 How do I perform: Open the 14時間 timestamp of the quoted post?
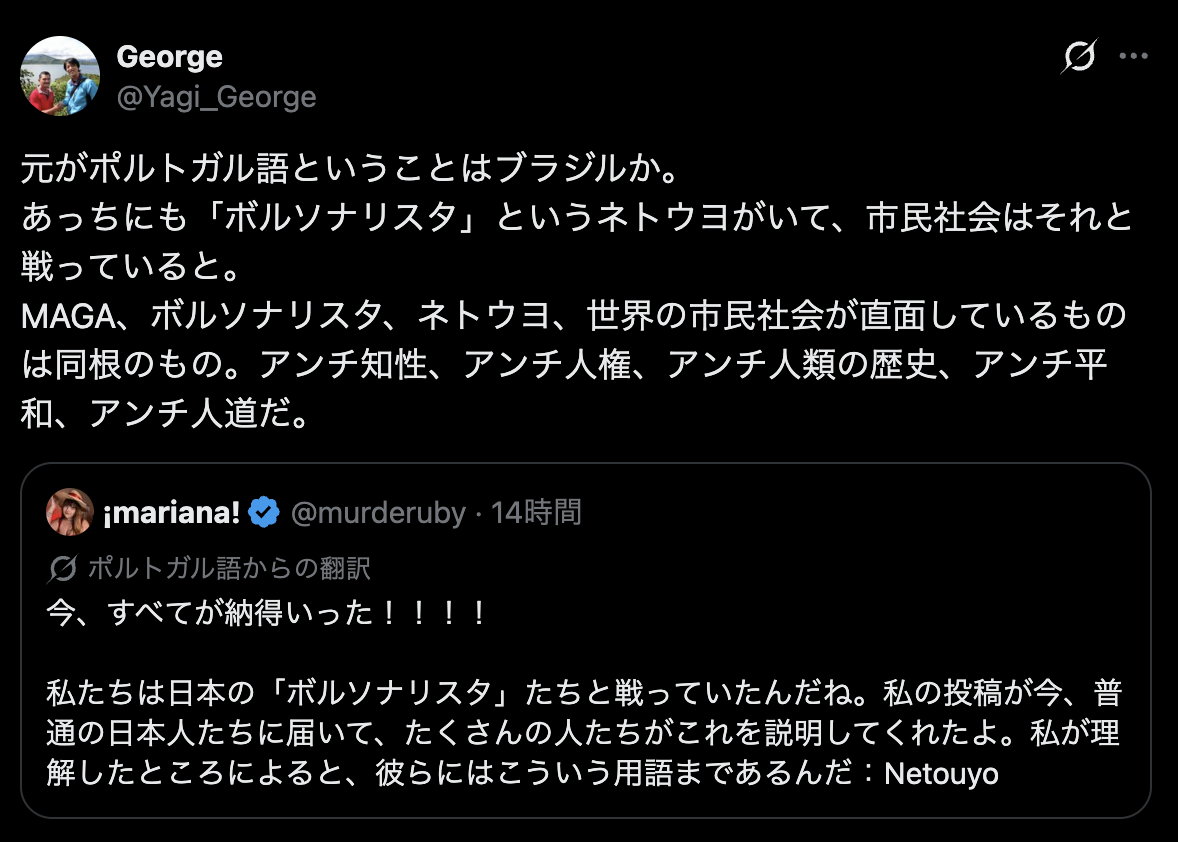point(537,513)
